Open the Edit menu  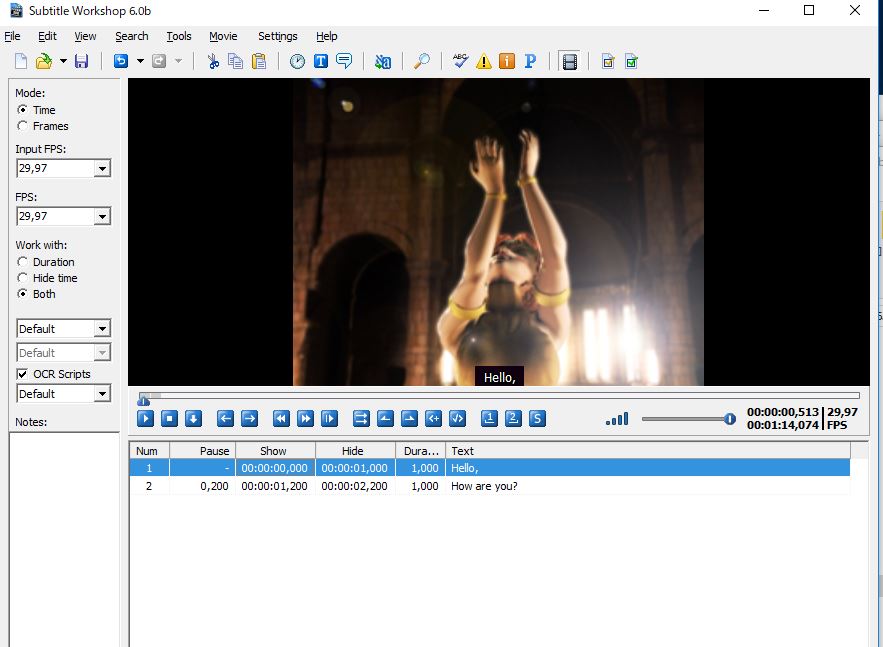click(x=47, y=36)
